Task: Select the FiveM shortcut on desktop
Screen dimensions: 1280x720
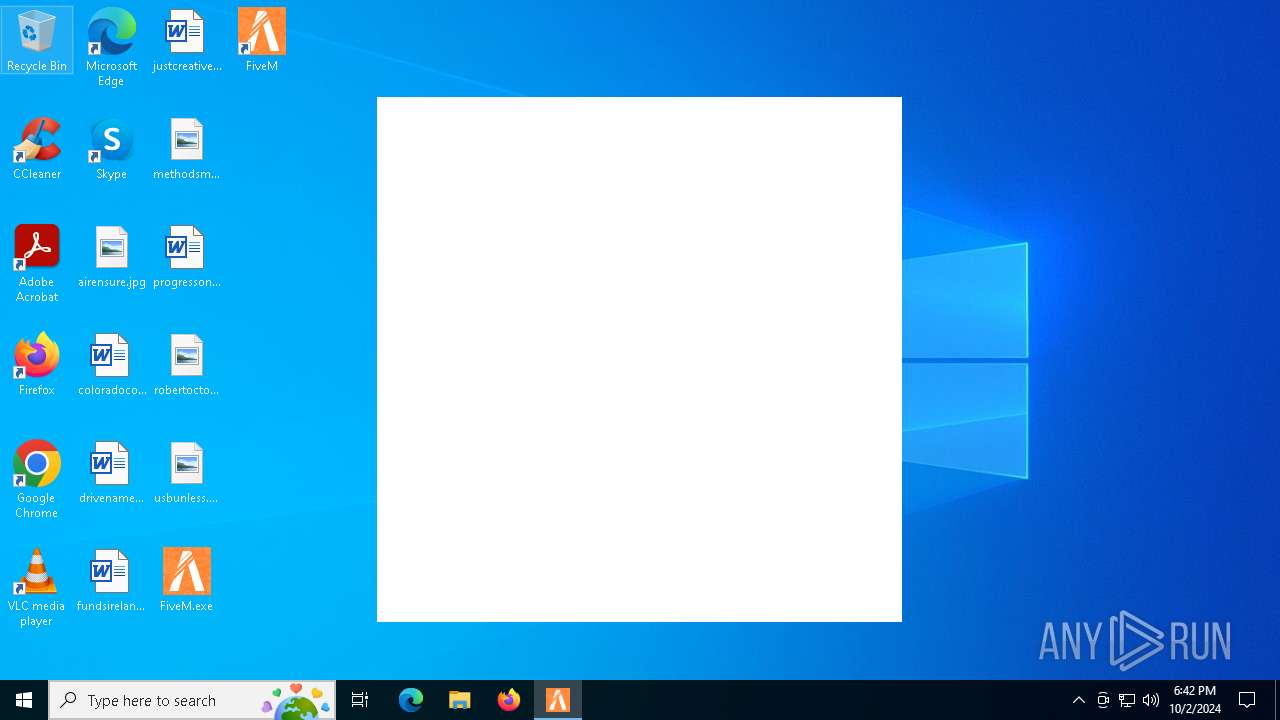Action: tap(262, 40)
